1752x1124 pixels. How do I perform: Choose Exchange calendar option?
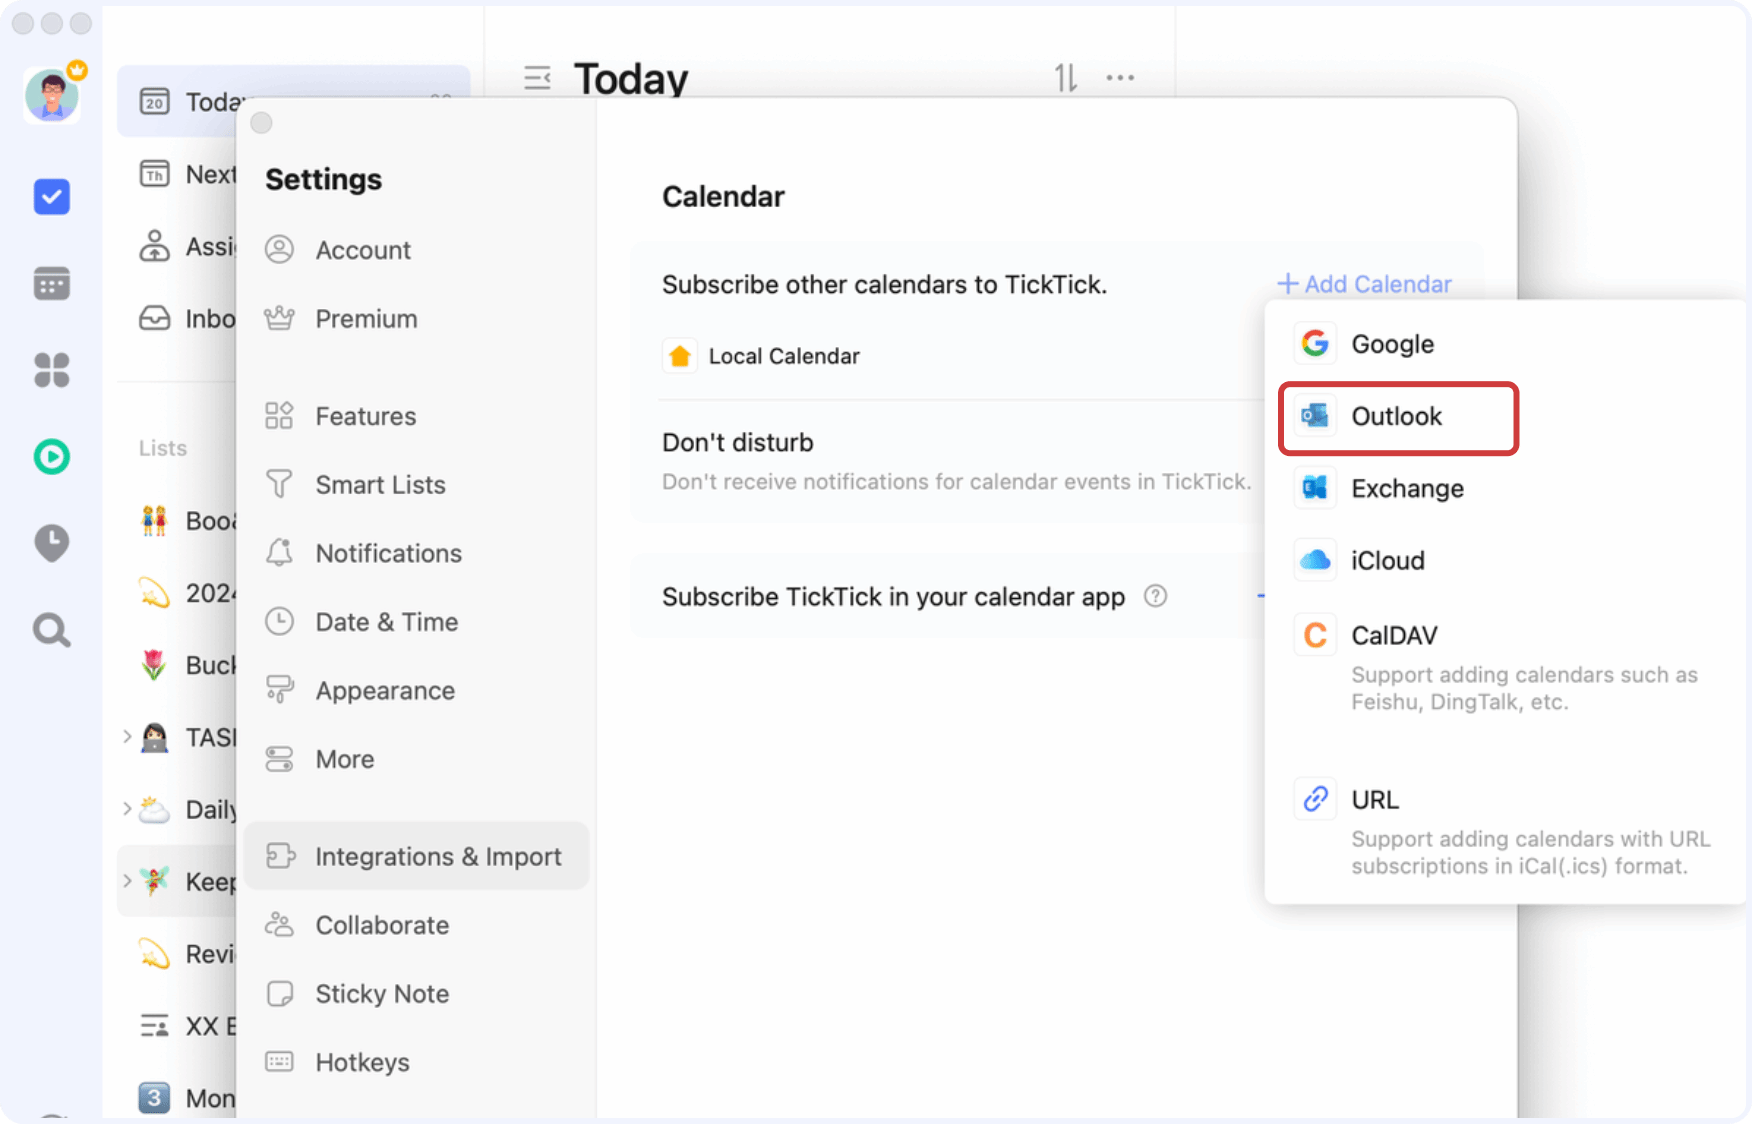[1505, 489]
